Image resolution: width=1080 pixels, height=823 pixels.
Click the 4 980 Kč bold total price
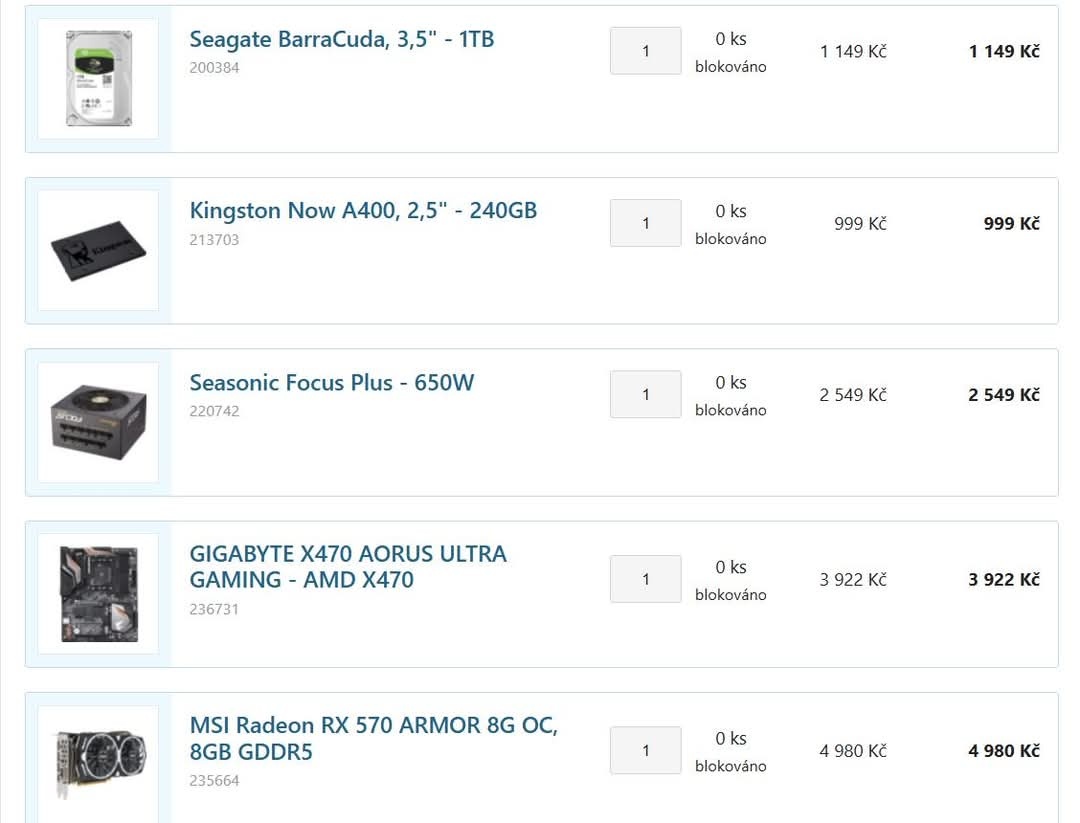tap(1004, 751)
